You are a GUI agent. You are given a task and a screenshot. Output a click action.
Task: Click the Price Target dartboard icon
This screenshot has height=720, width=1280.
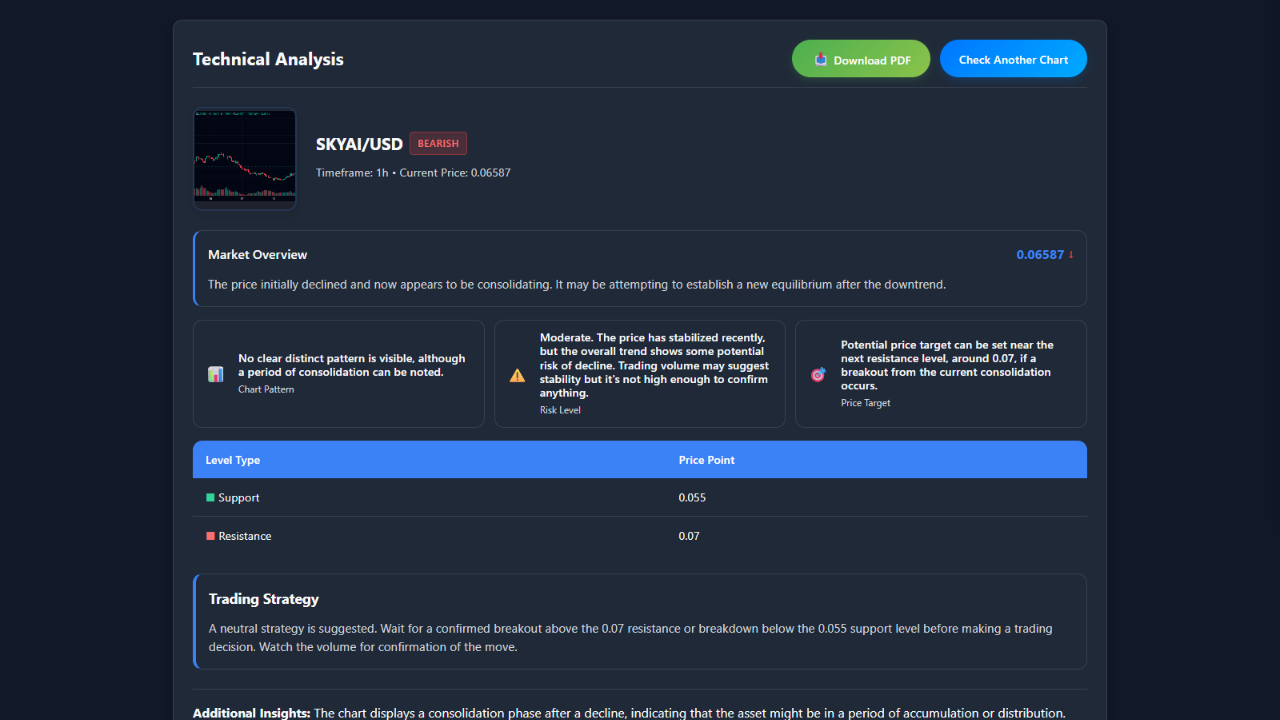[x=818, y=374]
